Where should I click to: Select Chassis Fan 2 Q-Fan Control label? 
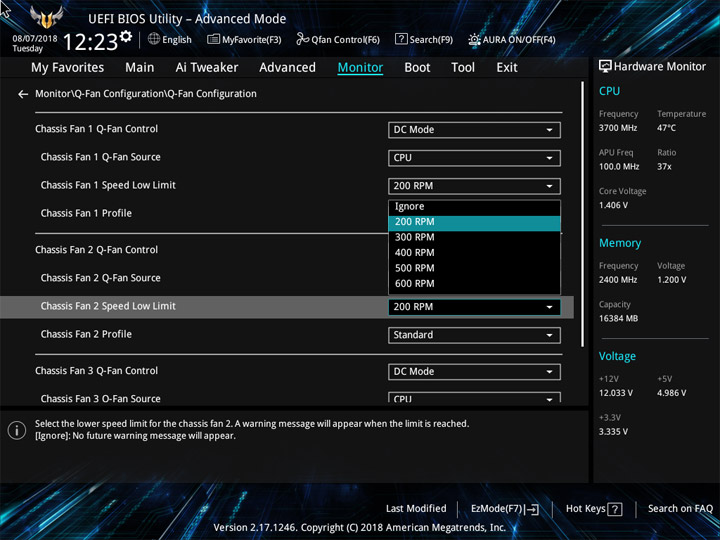tap(96, 250)
